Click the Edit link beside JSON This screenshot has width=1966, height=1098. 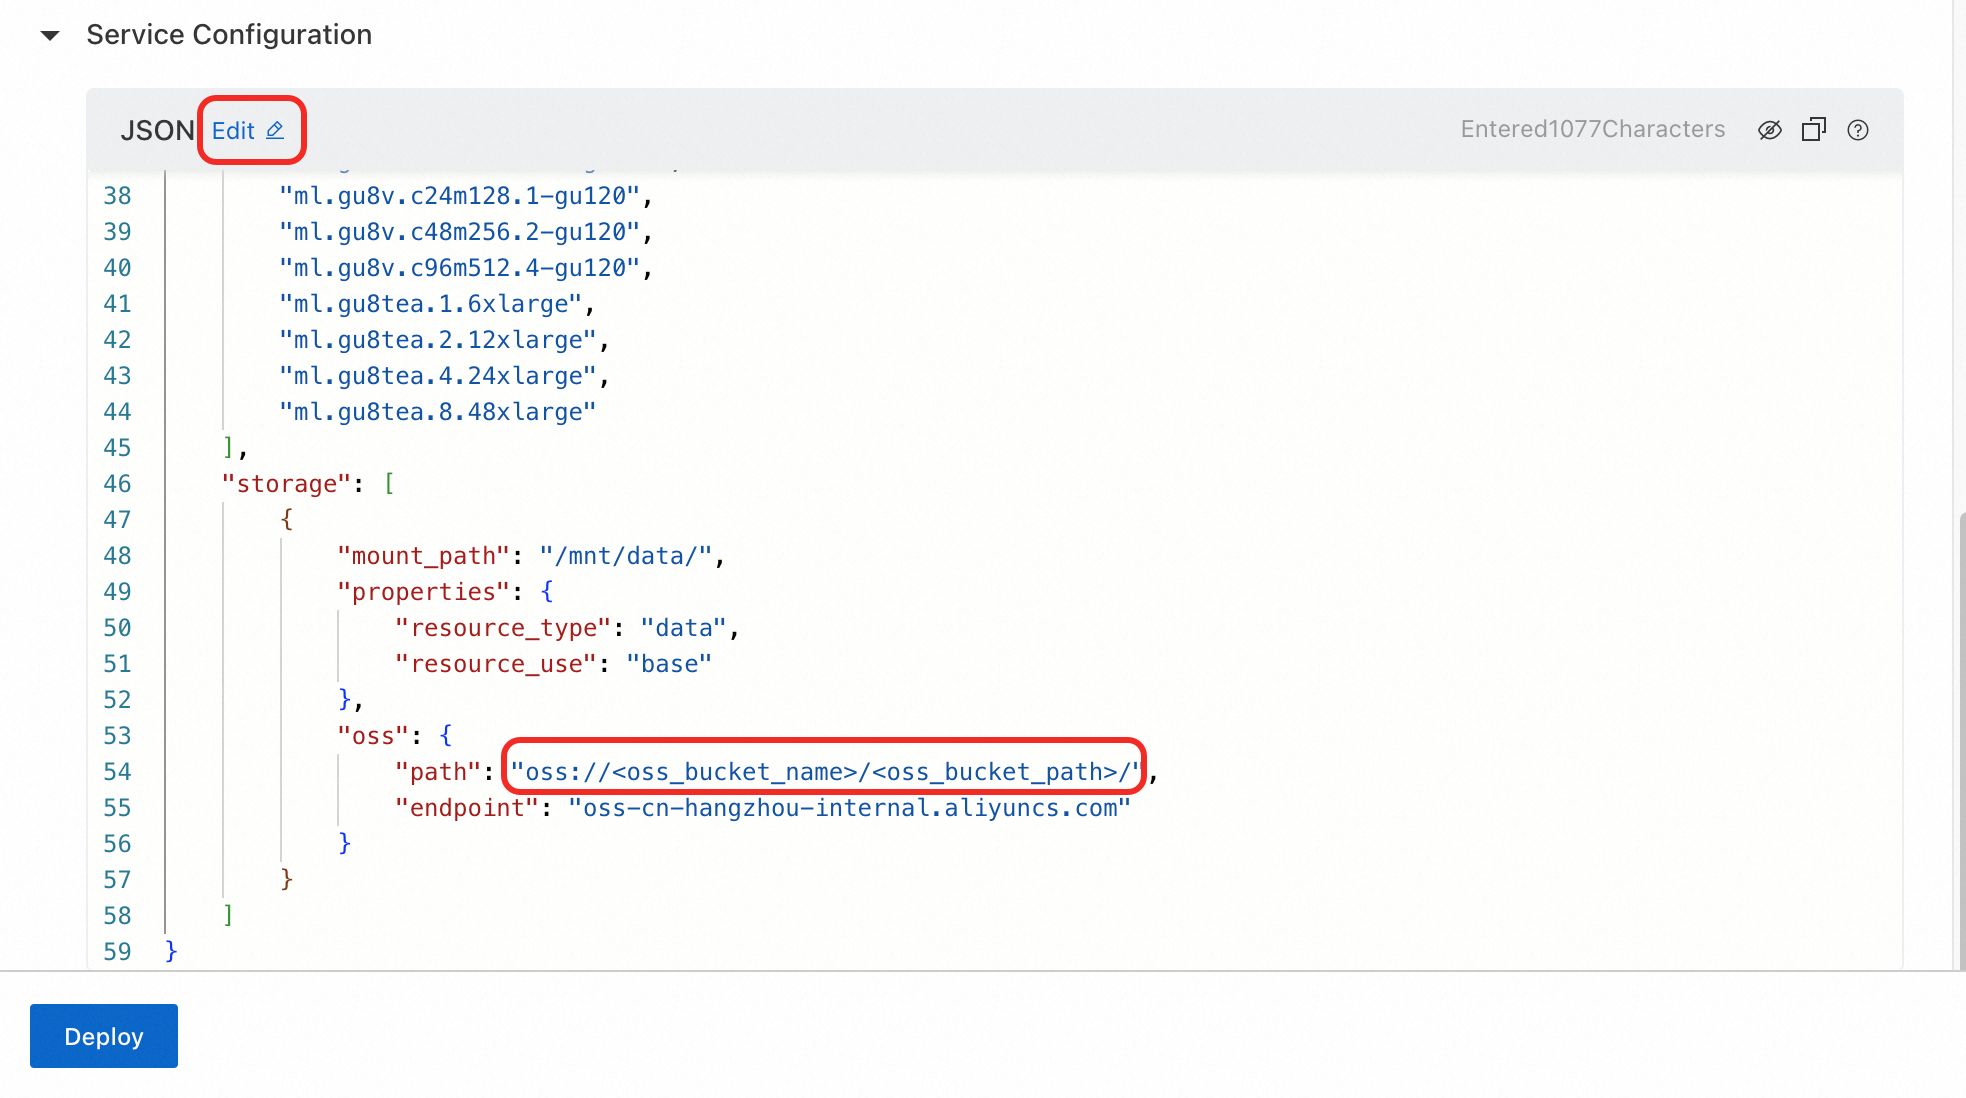[x=233, y=131]
